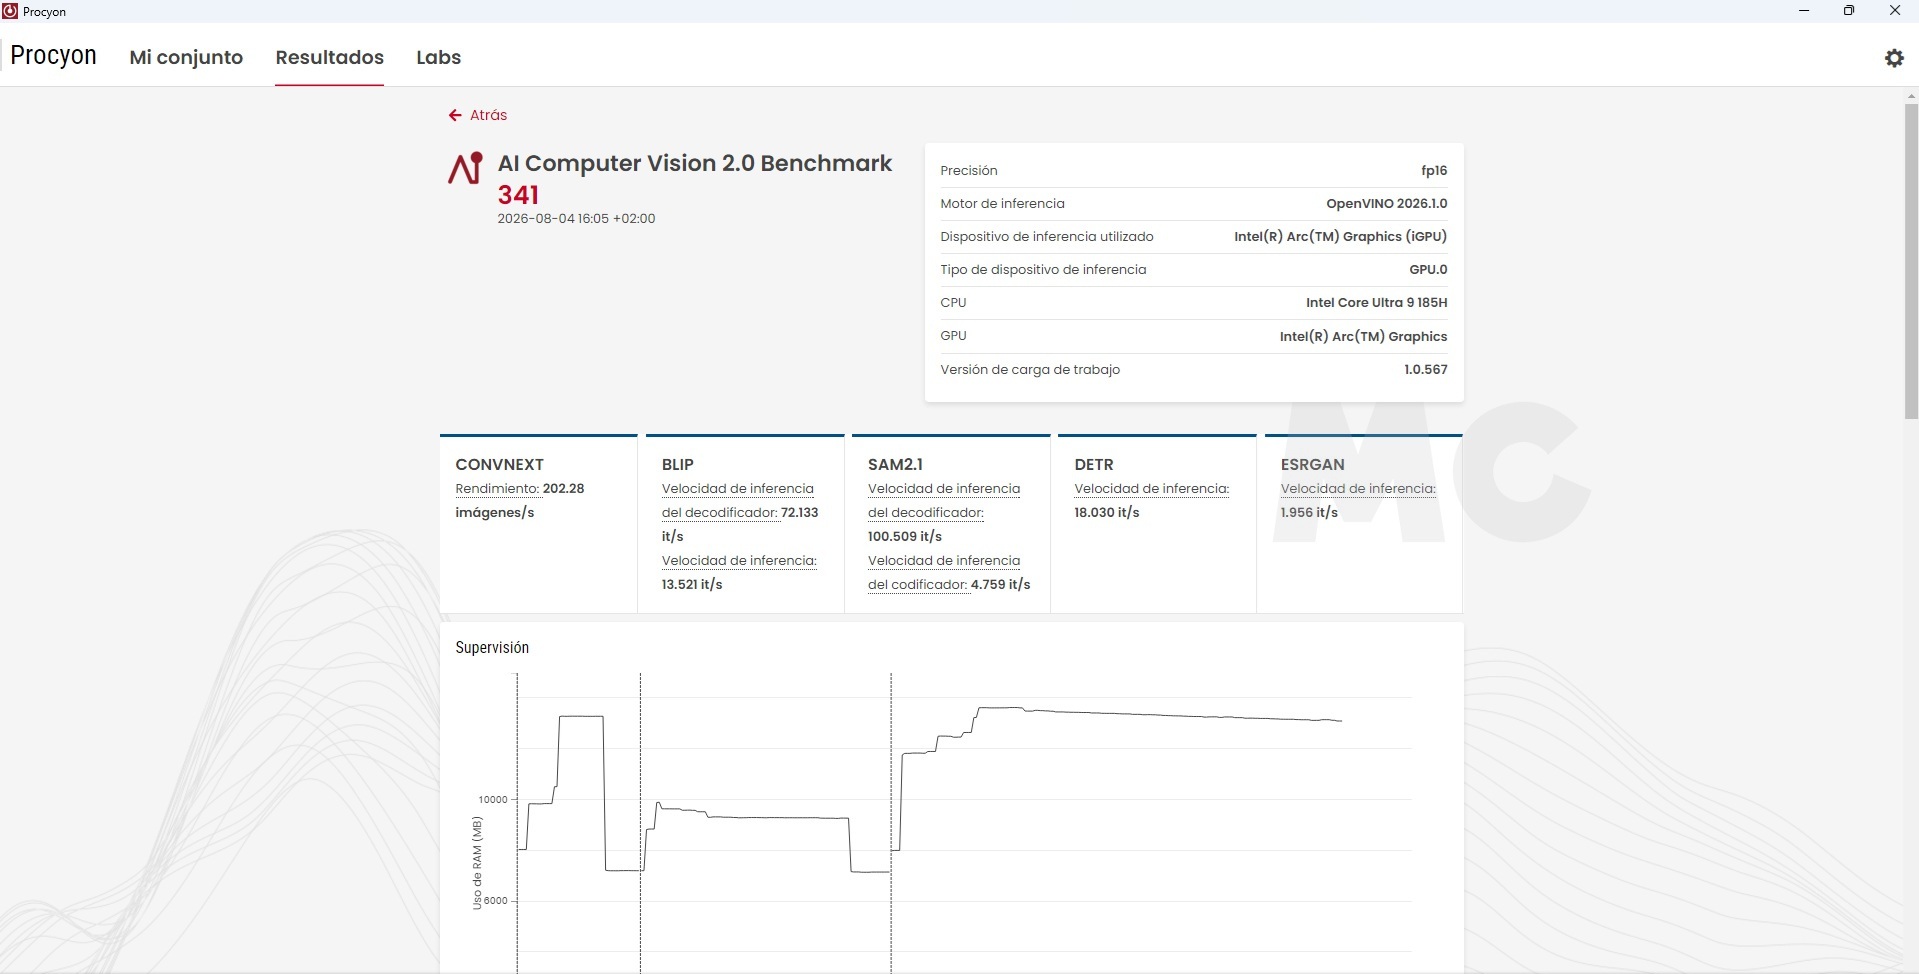Click Intel(R) Arc(TM) Graphics (iGPU) value
Image resolution: width=1919 pixels, height=974 pixels.
pos(1340,237)
